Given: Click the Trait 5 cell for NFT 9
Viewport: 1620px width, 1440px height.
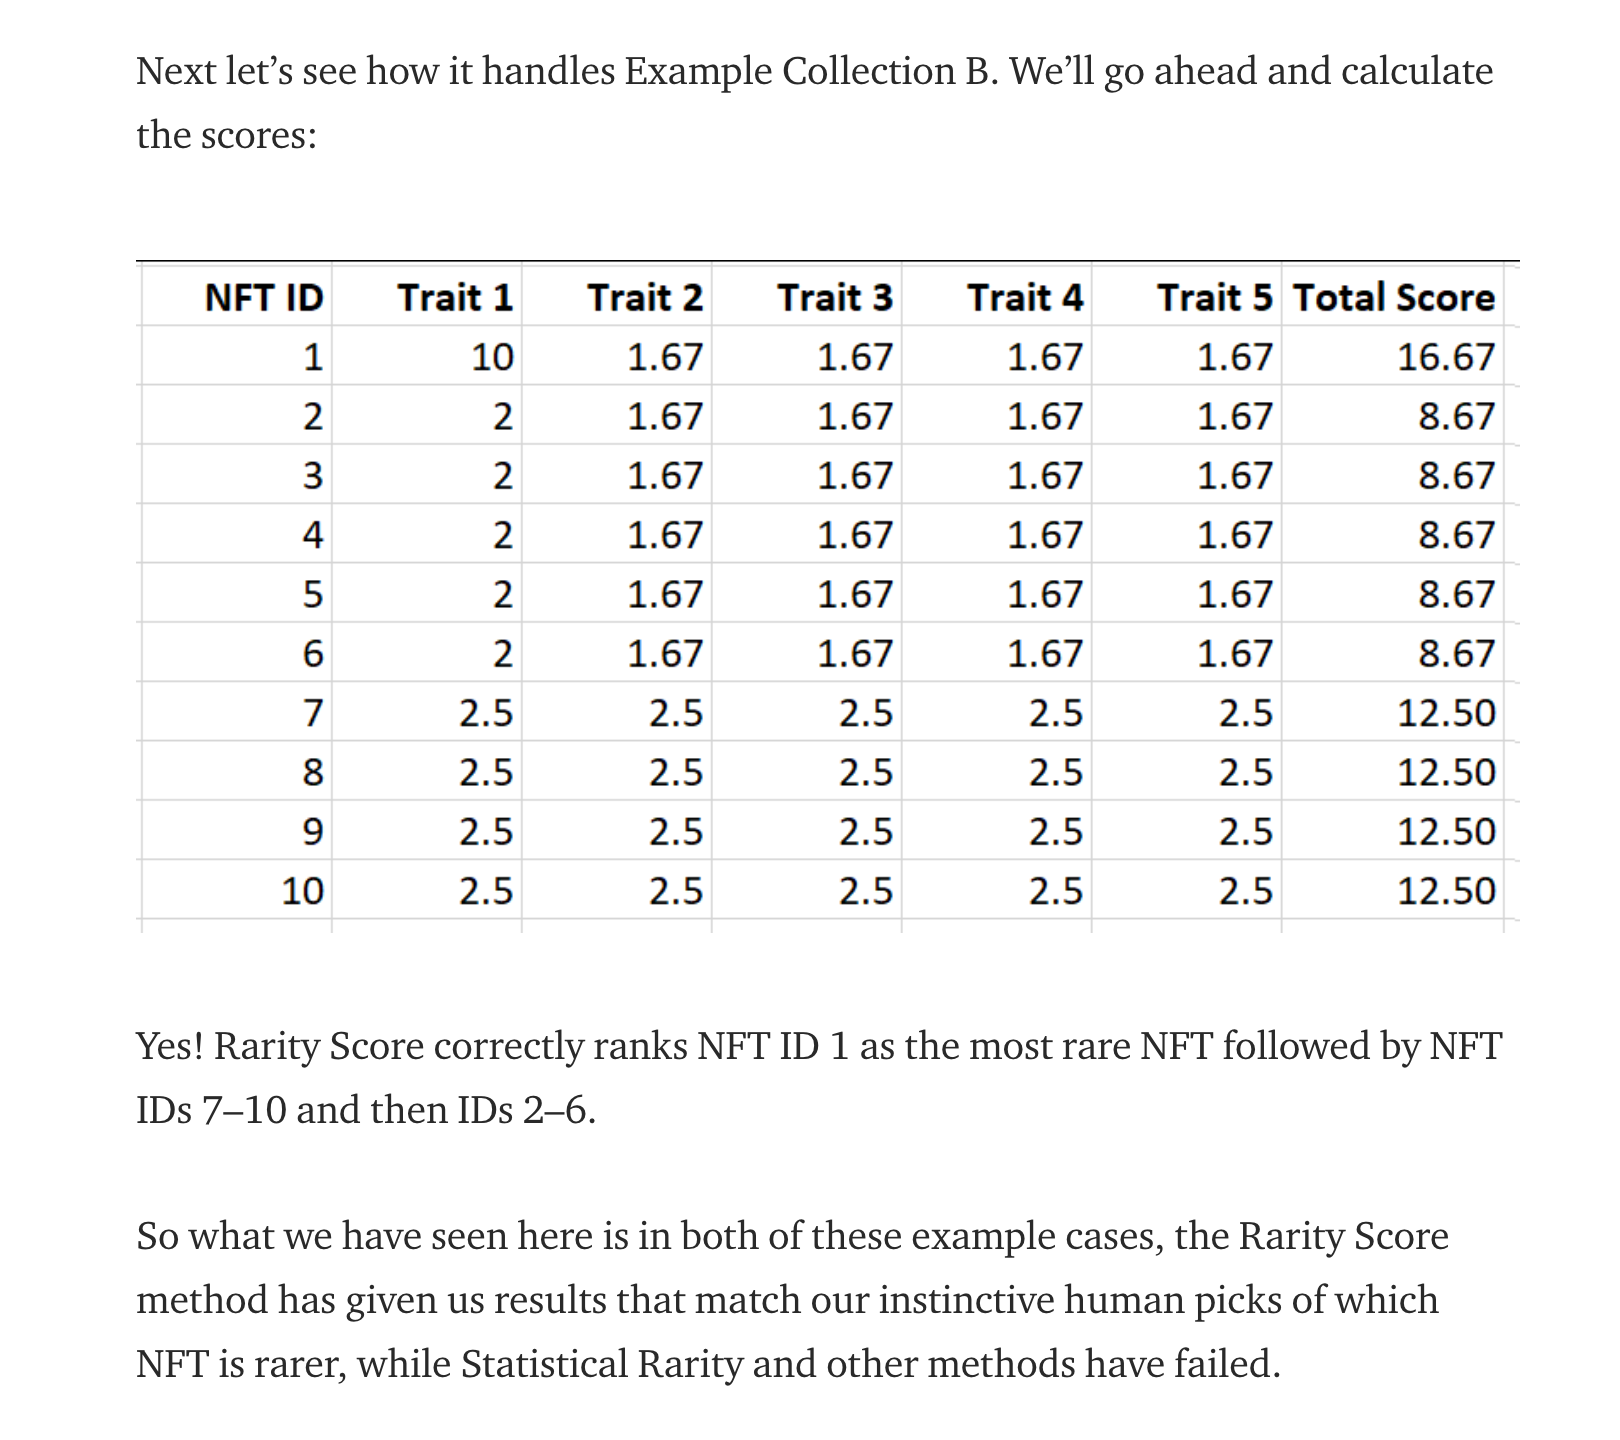Looking at the screenshot, I should point(1245,832).
